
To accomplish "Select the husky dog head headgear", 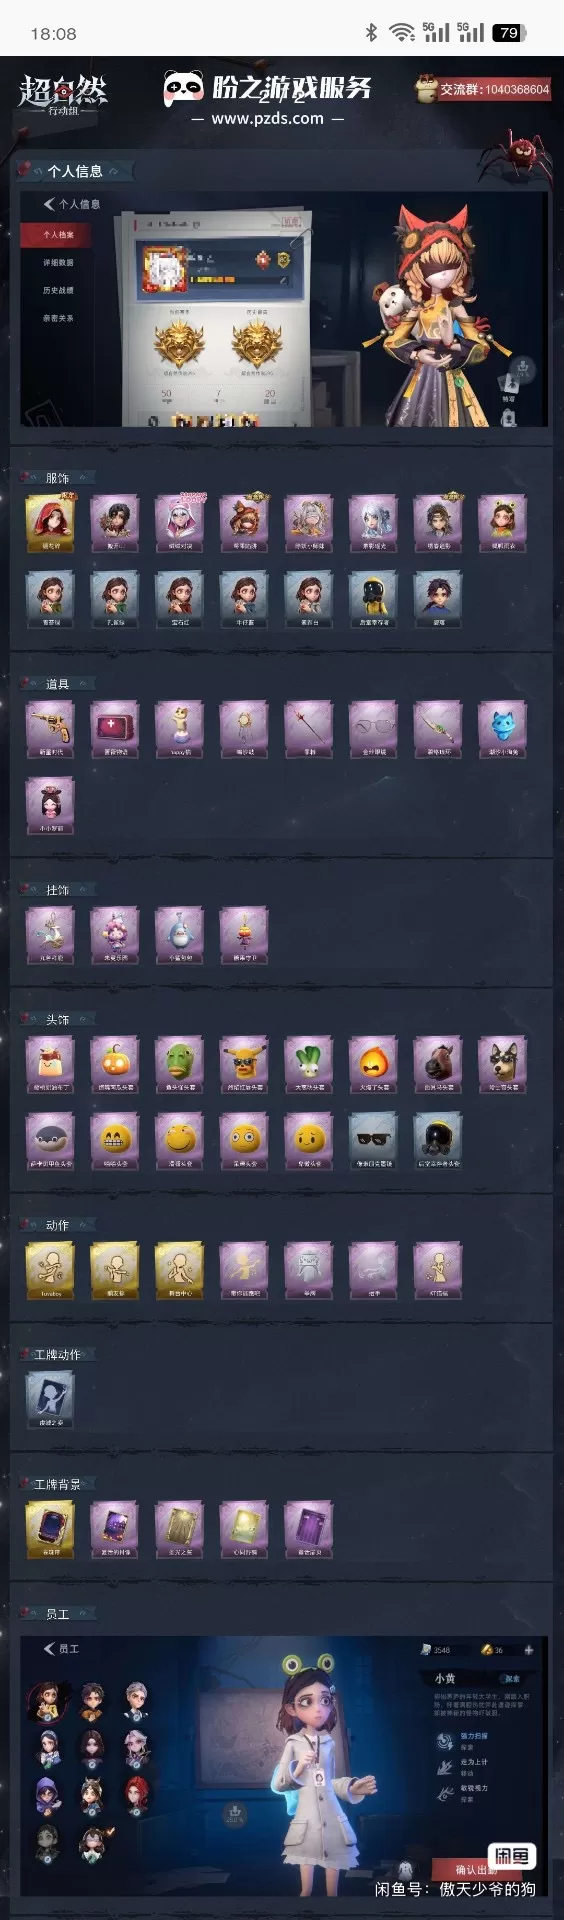I will [502, 1063].
